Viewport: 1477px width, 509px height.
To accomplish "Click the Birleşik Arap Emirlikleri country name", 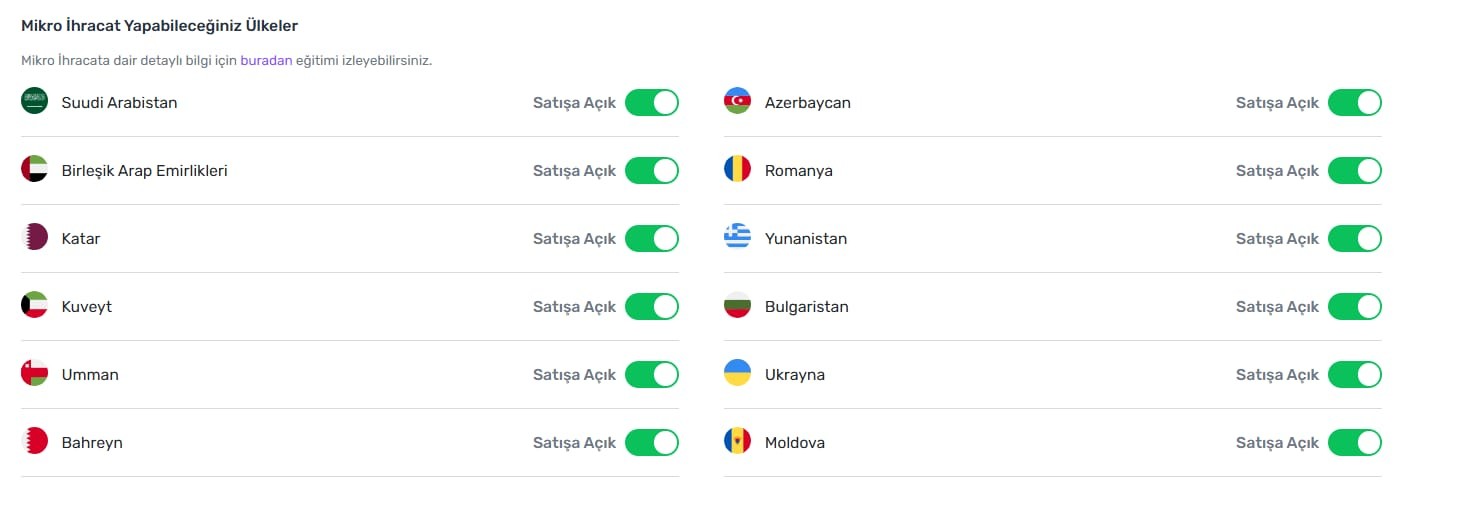I will (x=144, y=171).
